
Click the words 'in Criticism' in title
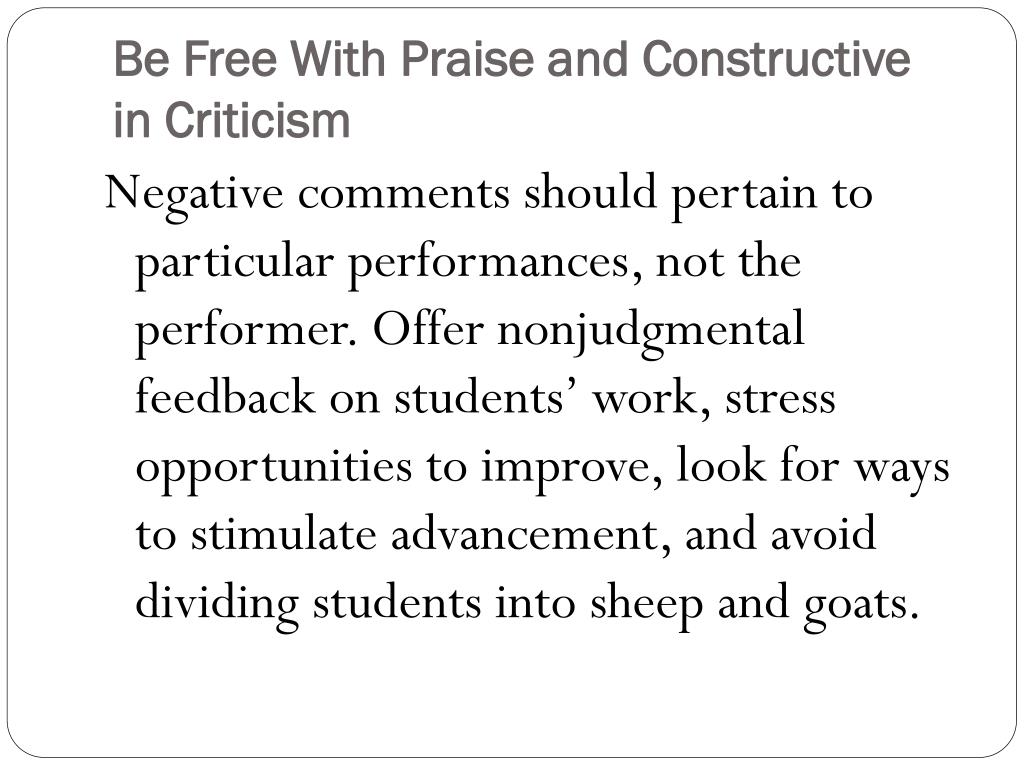pyautogui.click(x=232, y=120)
